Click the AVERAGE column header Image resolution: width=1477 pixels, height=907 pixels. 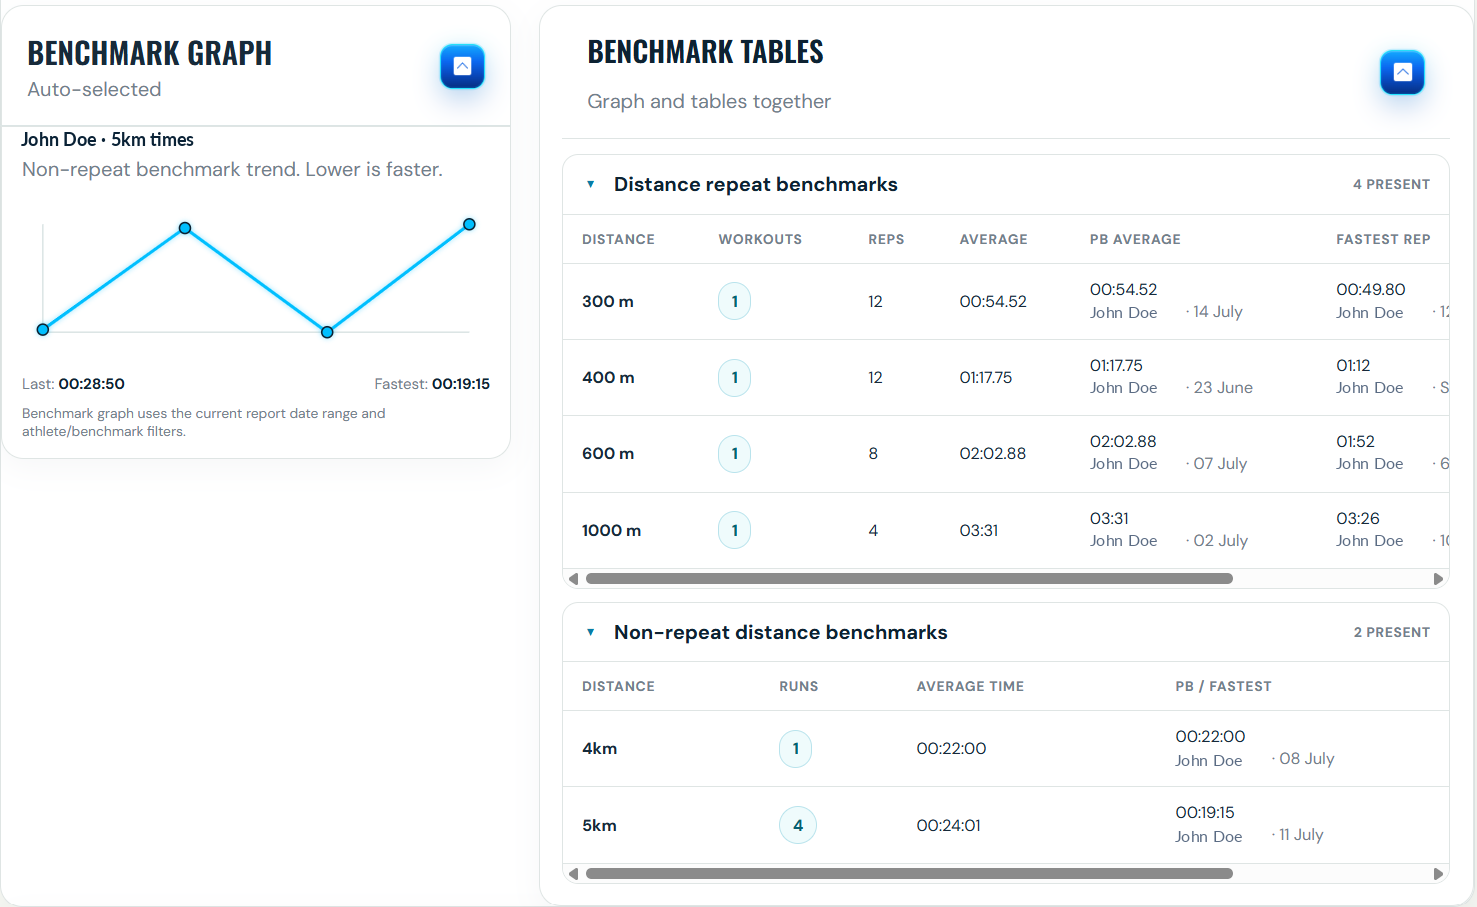click(993, 239)
